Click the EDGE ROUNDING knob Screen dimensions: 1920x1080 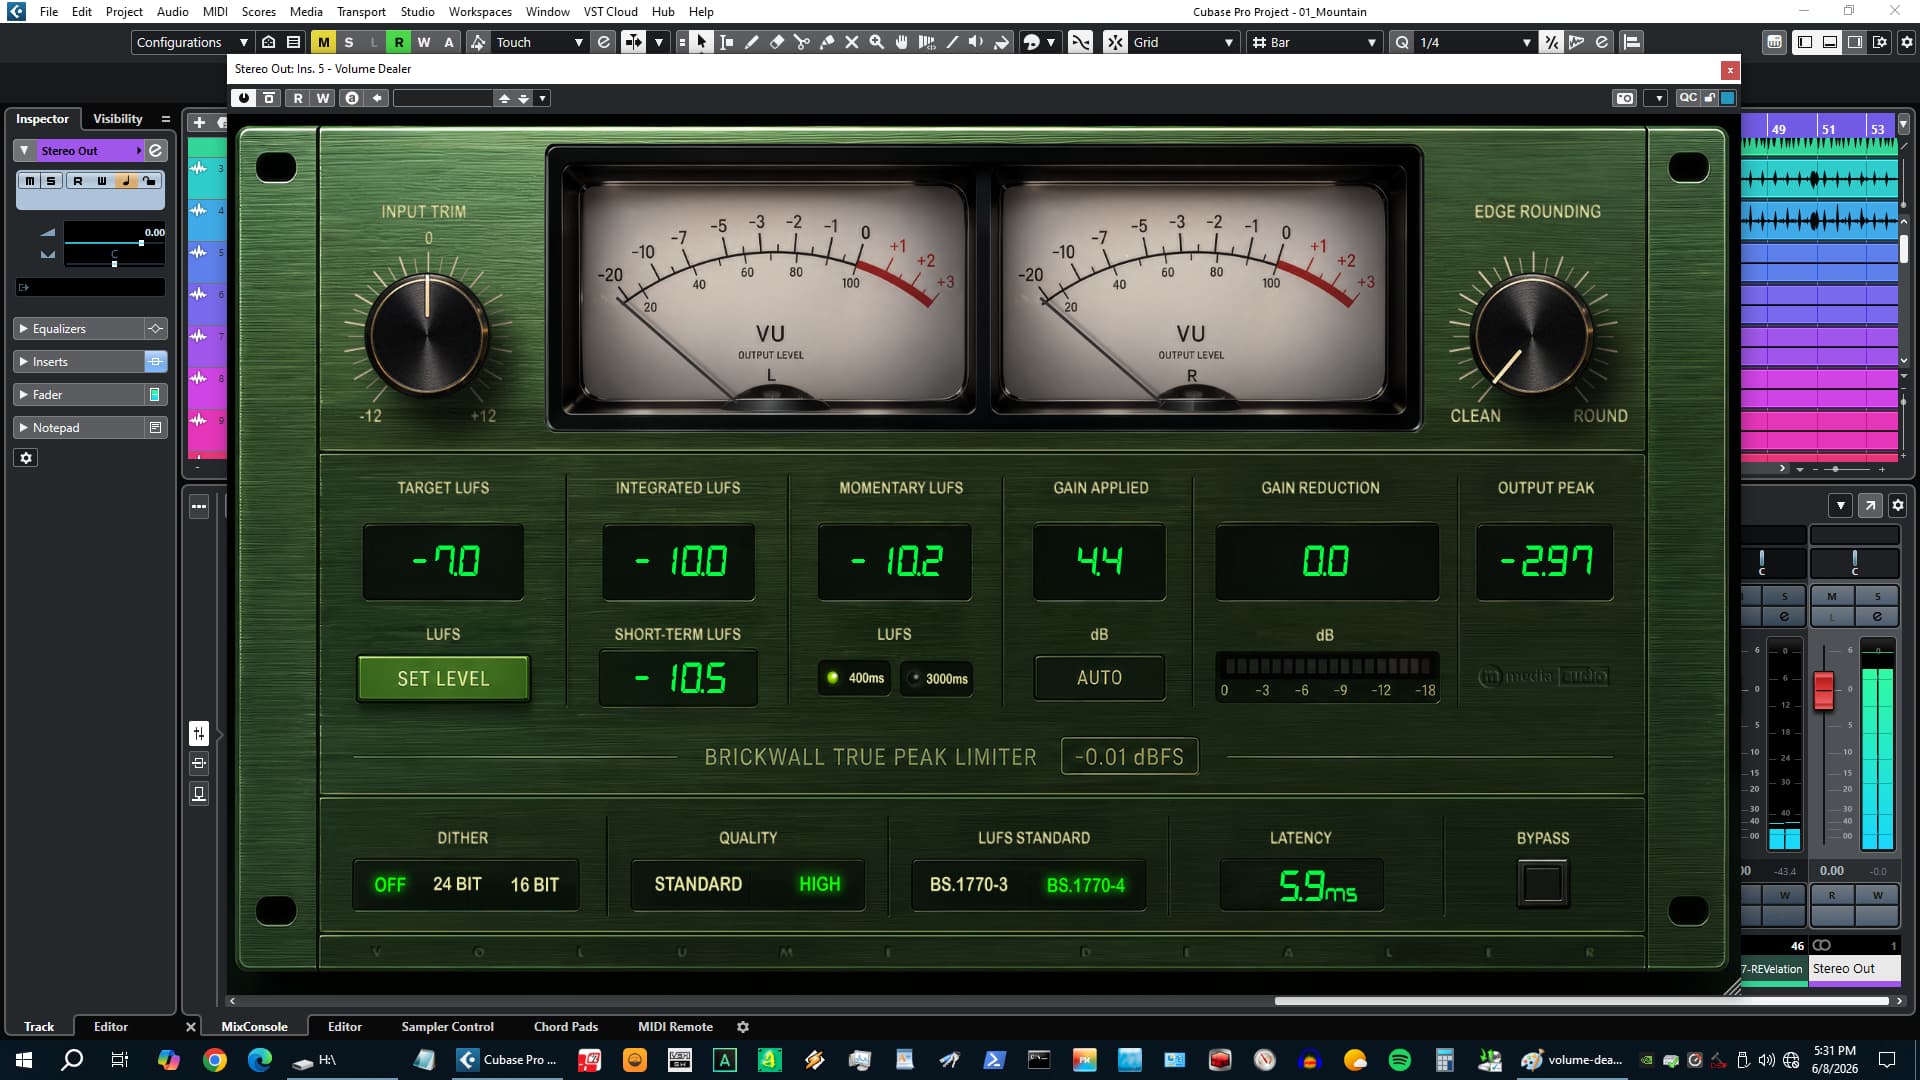(1531, 335)
